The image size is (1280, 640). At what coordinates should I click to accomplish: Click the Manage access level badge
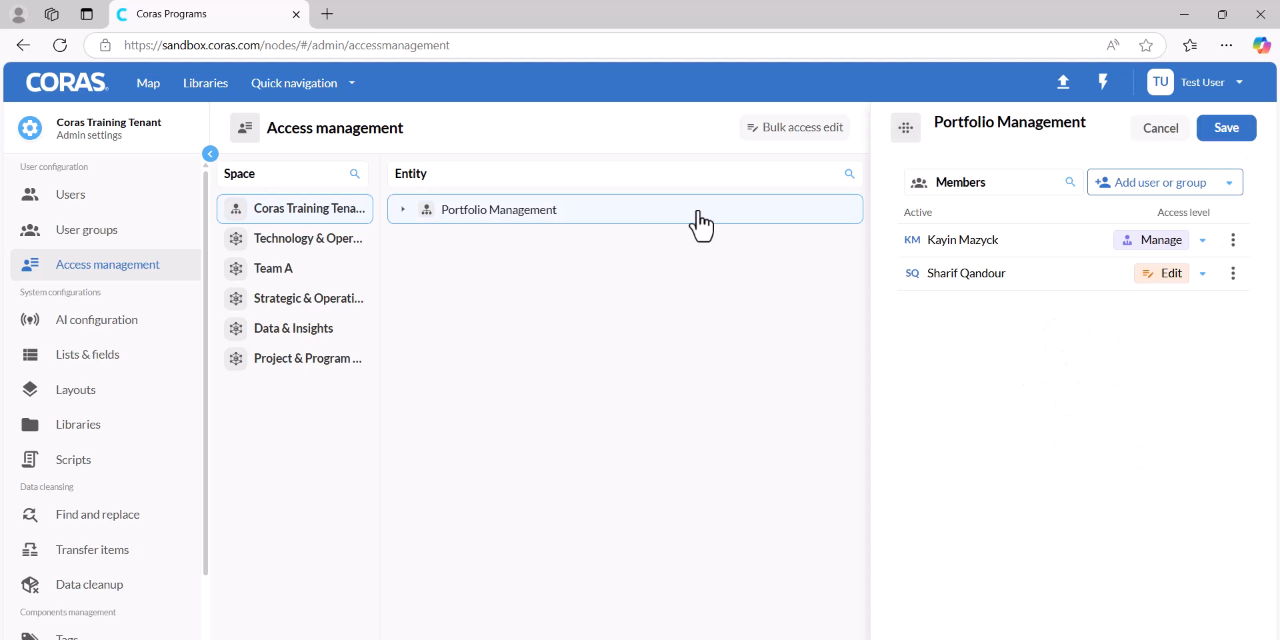(1151, 239)
